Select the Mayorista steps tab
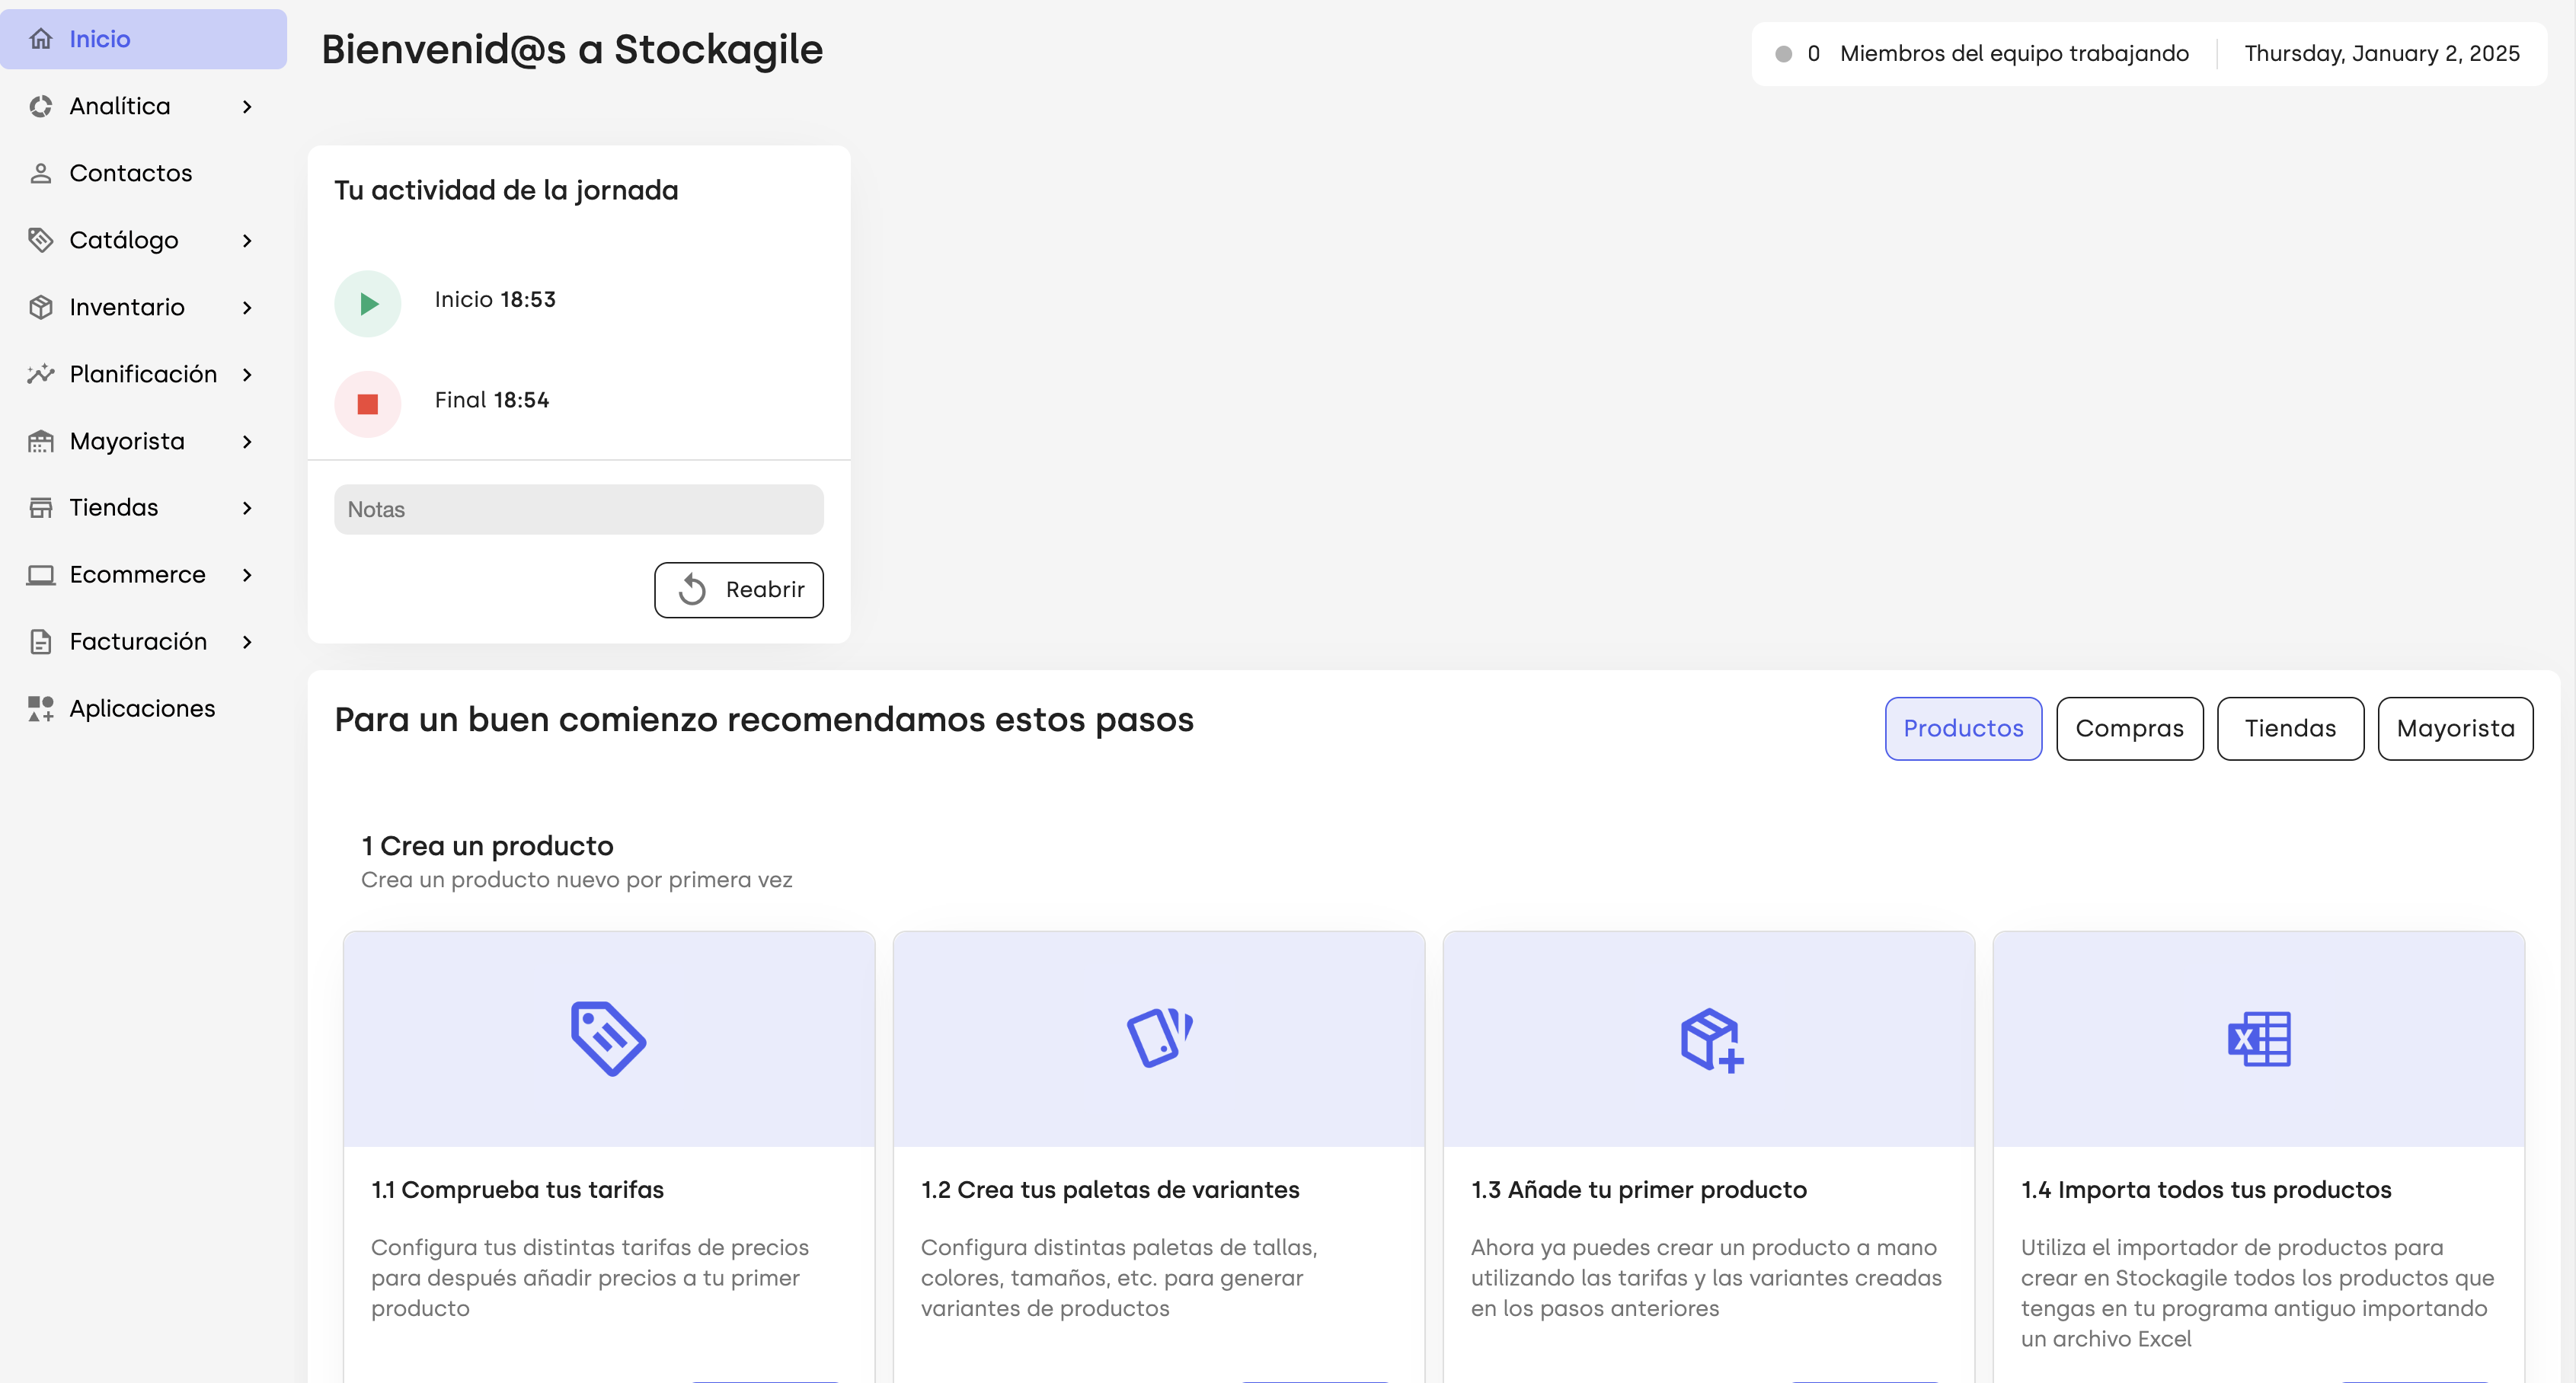2576x1383 pixels. [x=2455, y=728]
